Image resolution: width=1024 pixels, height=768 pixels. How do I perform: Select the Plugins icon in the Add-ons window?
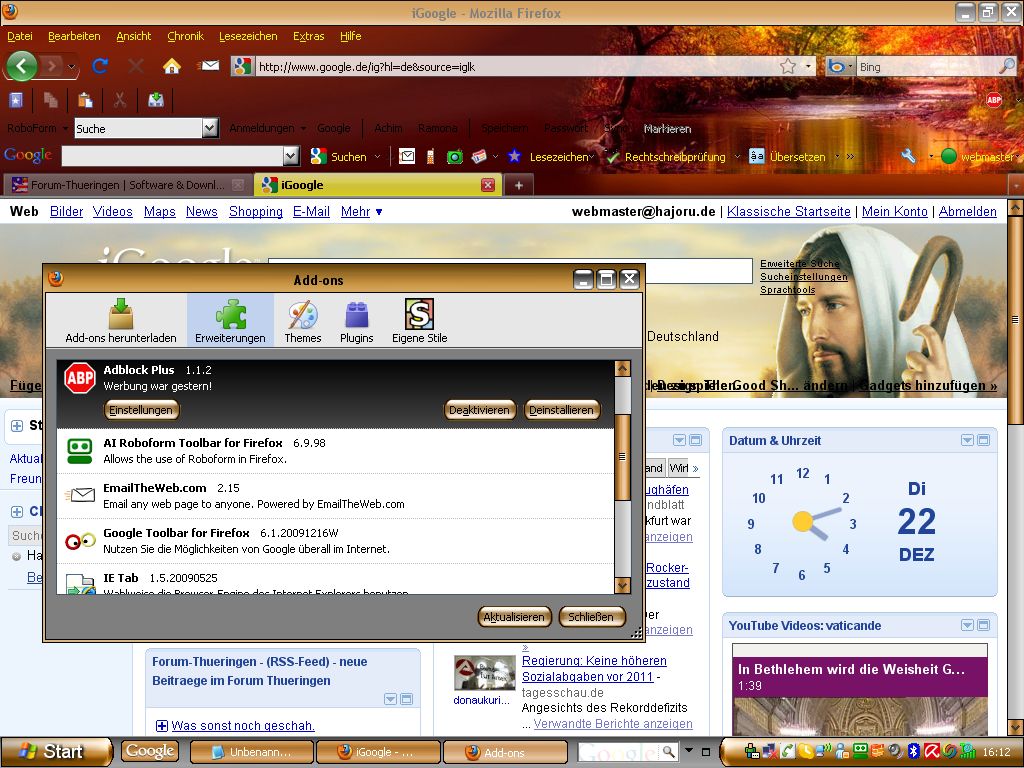(357, 321)
